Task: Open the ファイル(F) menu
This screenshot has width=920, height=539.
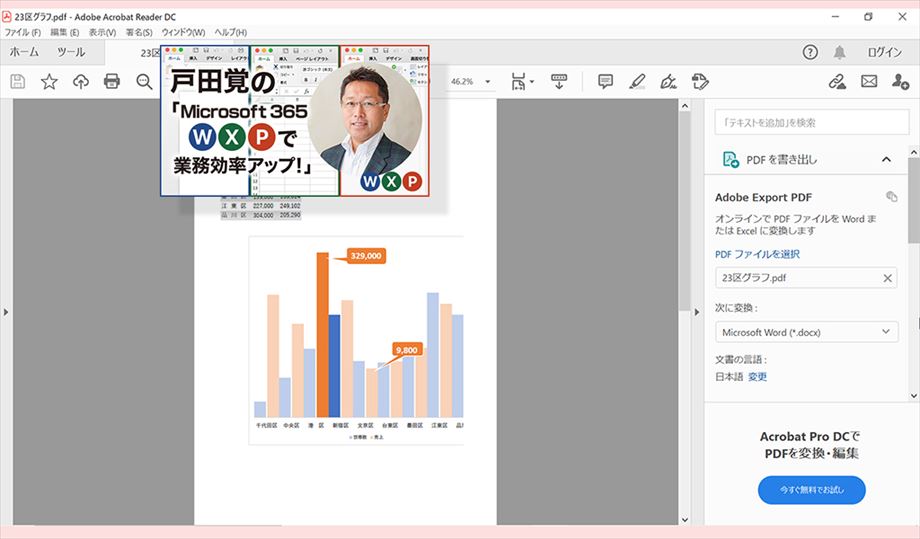Action: [x=23, y=32]
